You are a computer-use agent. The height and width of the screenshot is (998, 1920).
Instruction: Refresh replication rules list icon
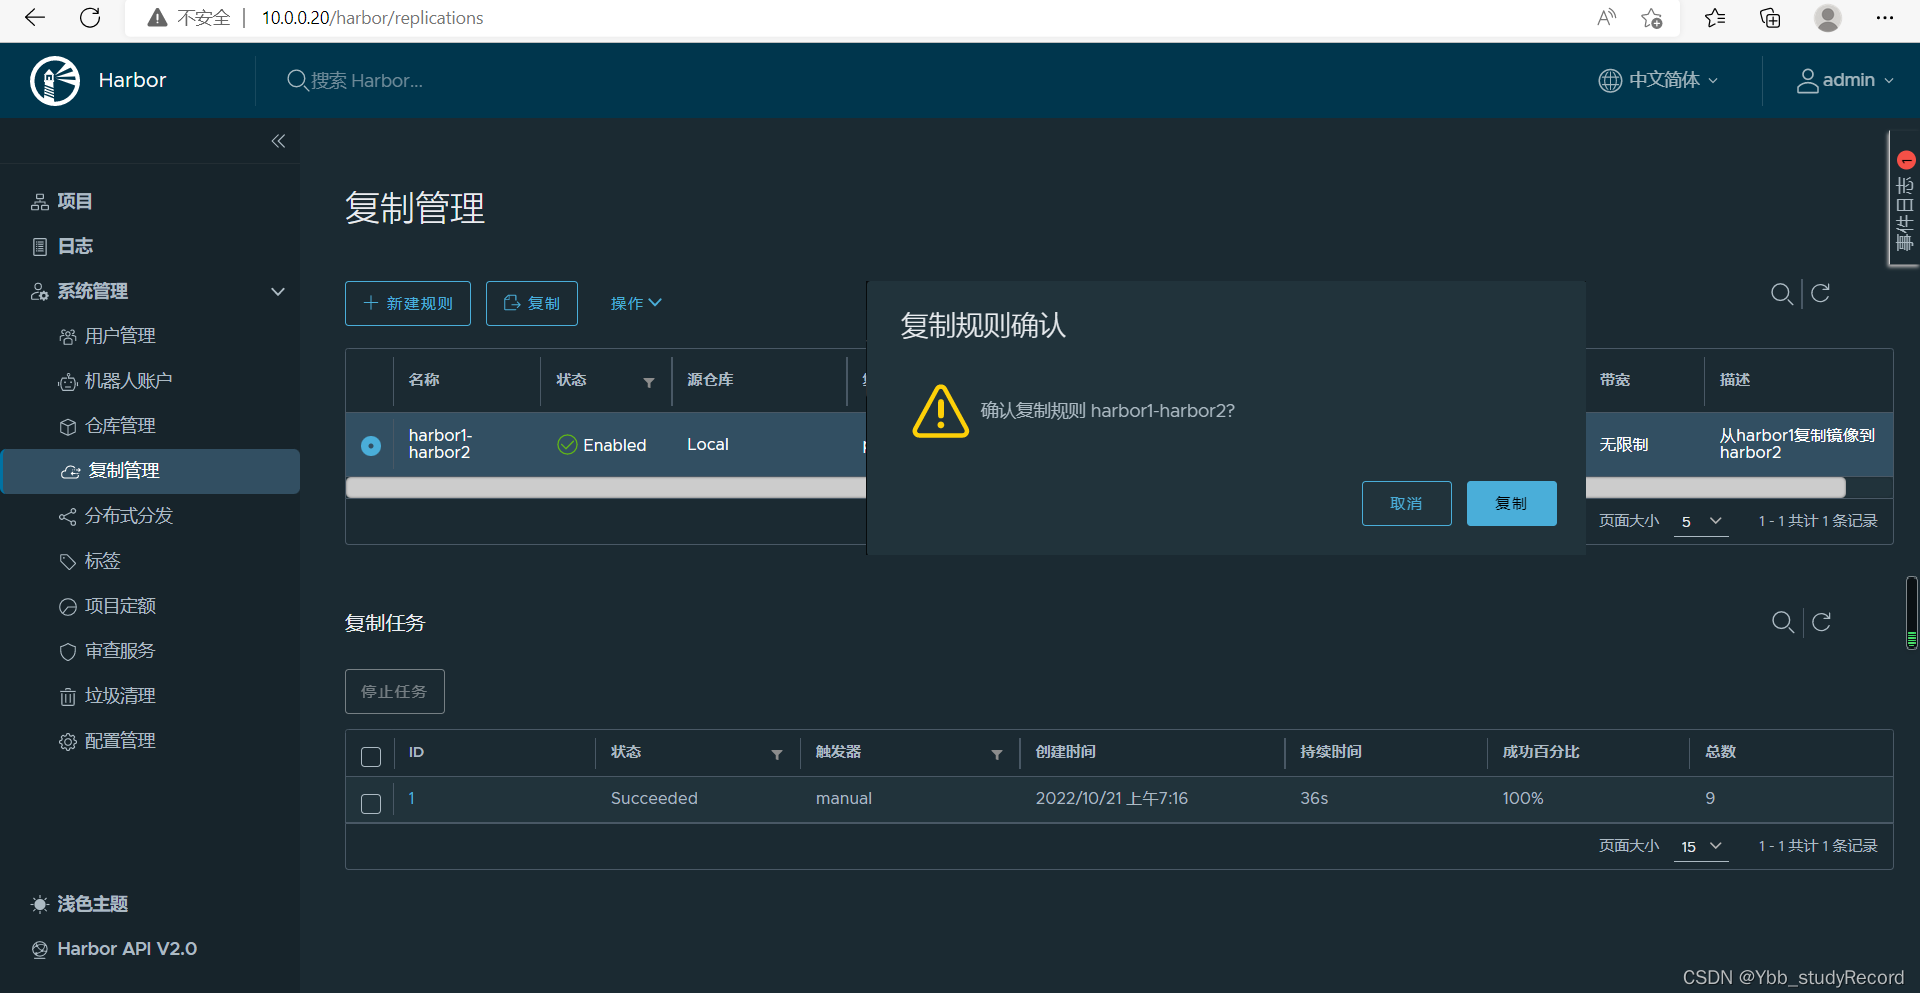(1821, 294)
